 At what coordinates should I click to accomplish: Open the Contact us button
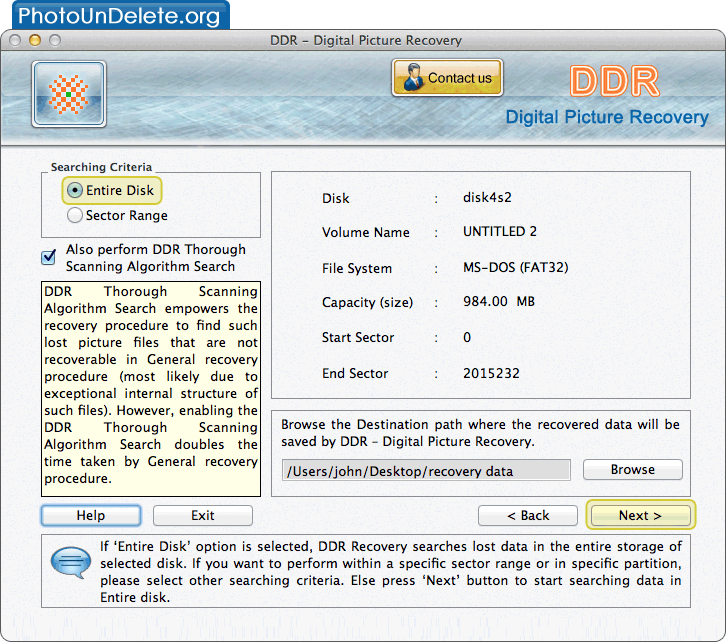[x=447, y=78]
